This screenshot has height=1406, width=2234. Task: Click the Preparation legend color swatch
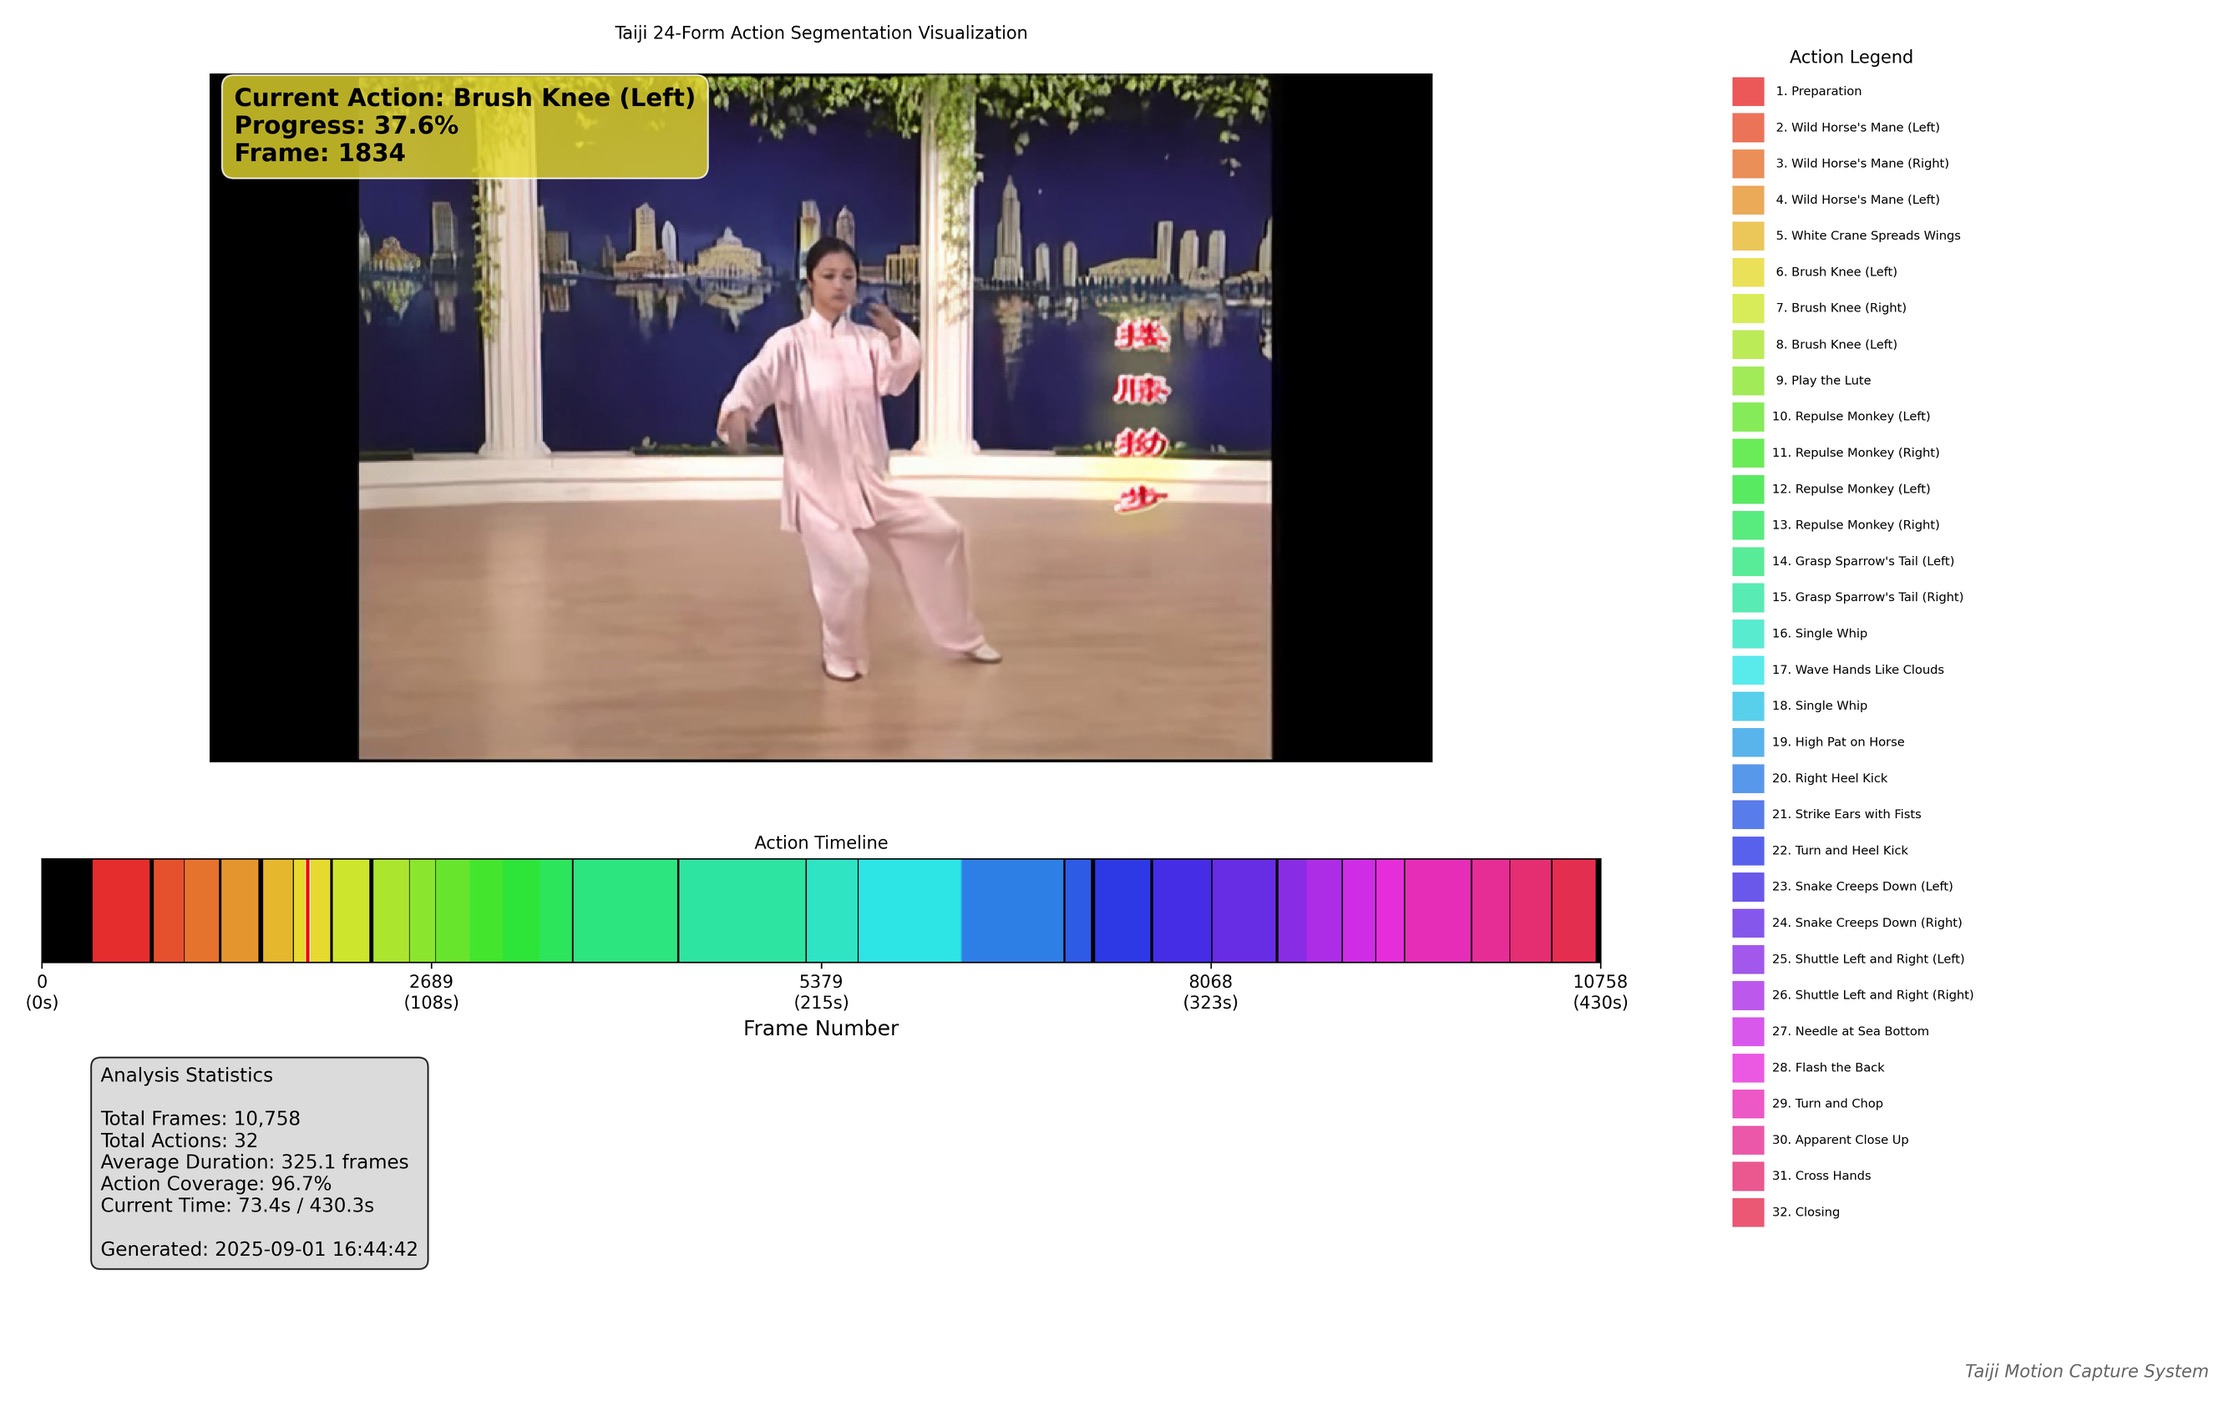(x=1747, y=91)
